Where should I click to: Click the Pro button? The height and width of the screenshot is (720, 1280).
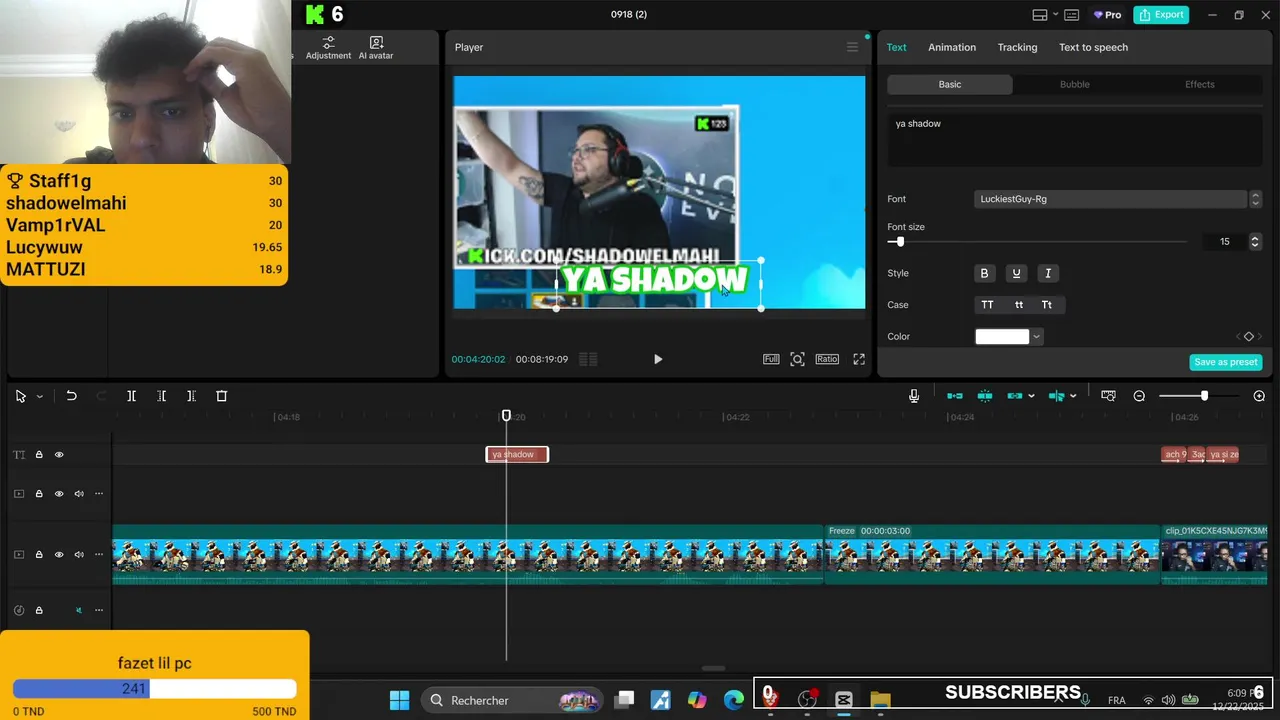tap(1107, 15)
